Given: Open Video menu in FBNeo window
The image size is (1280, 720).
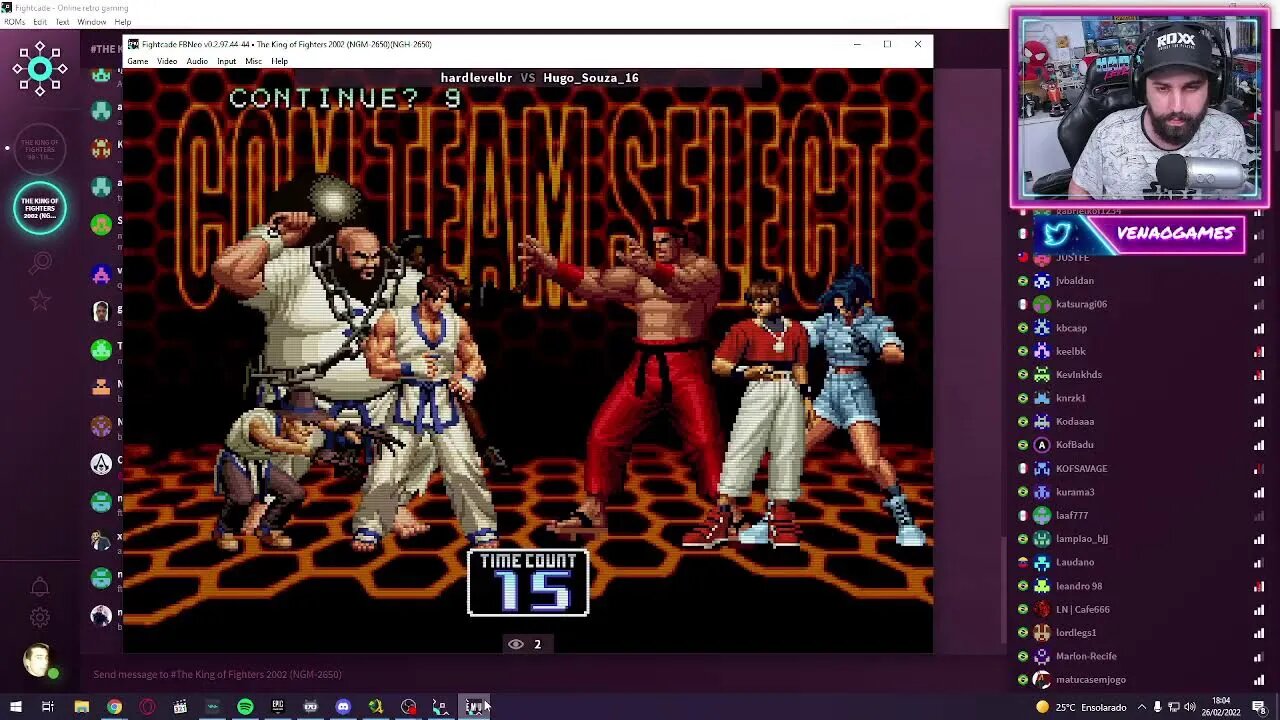Looking at the screenshot, I should click(x=167, y=62).
